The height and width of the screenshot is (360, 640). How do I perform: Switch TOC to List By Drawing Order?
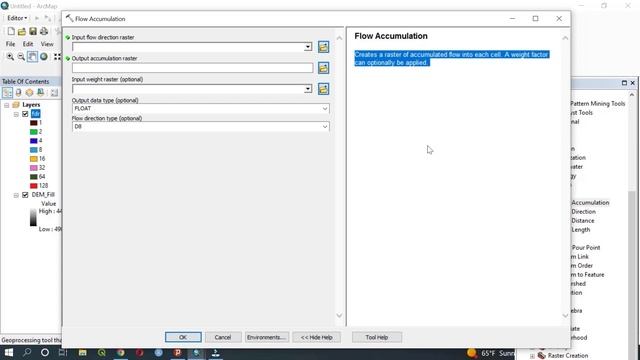pos(7,93)
